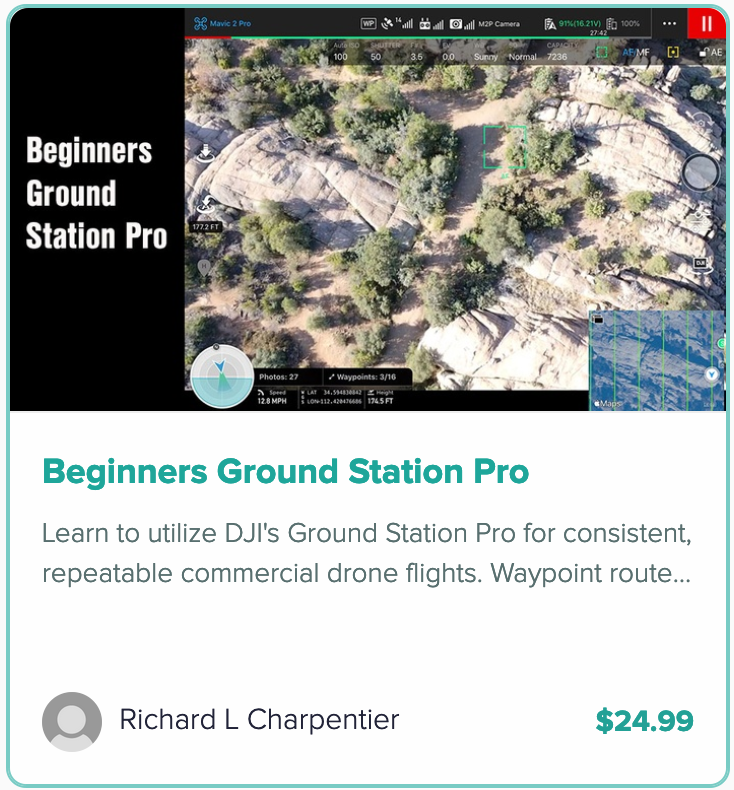Image resolution: width=734 pixels, height=790 pixels.
Task: Click the DJI device rotate icon
Action: click(x=701, y=265)
